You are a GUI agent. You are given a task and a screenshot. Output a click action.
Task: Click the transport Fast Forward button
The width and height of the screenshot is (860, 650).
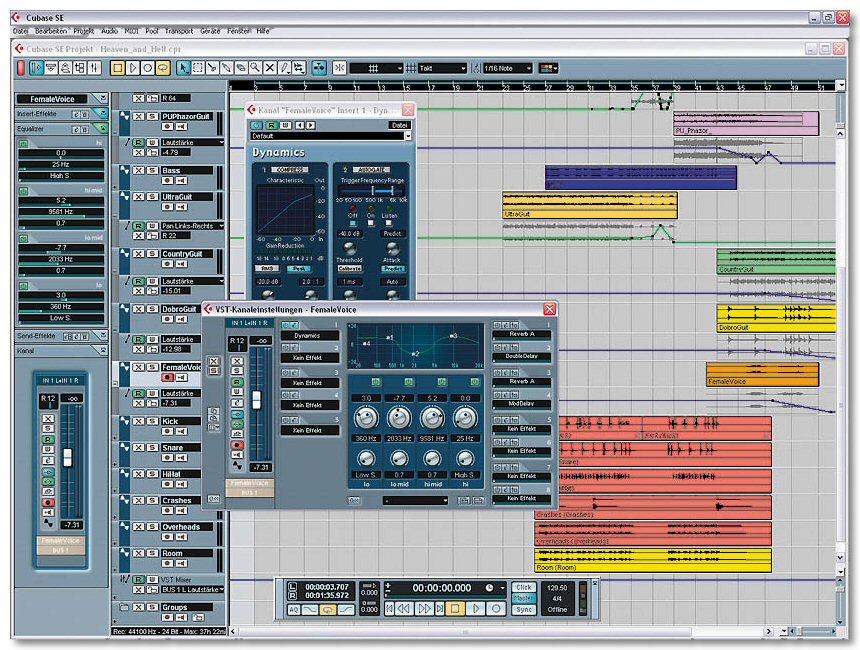[424, 608]
